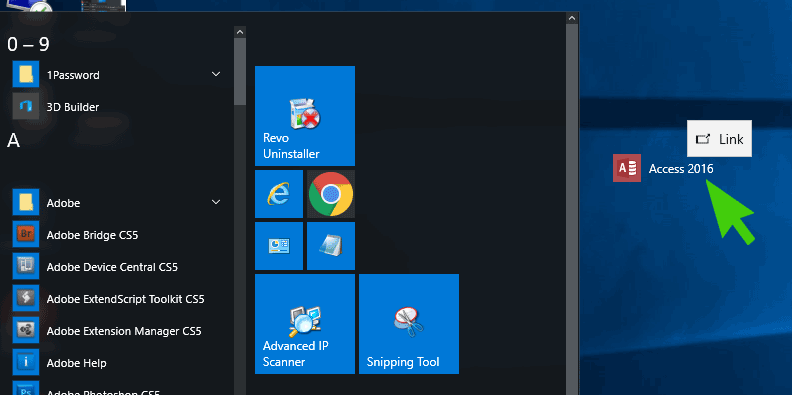
Task: Select the Adobe Device Central CS5 label
Action: 112,267
